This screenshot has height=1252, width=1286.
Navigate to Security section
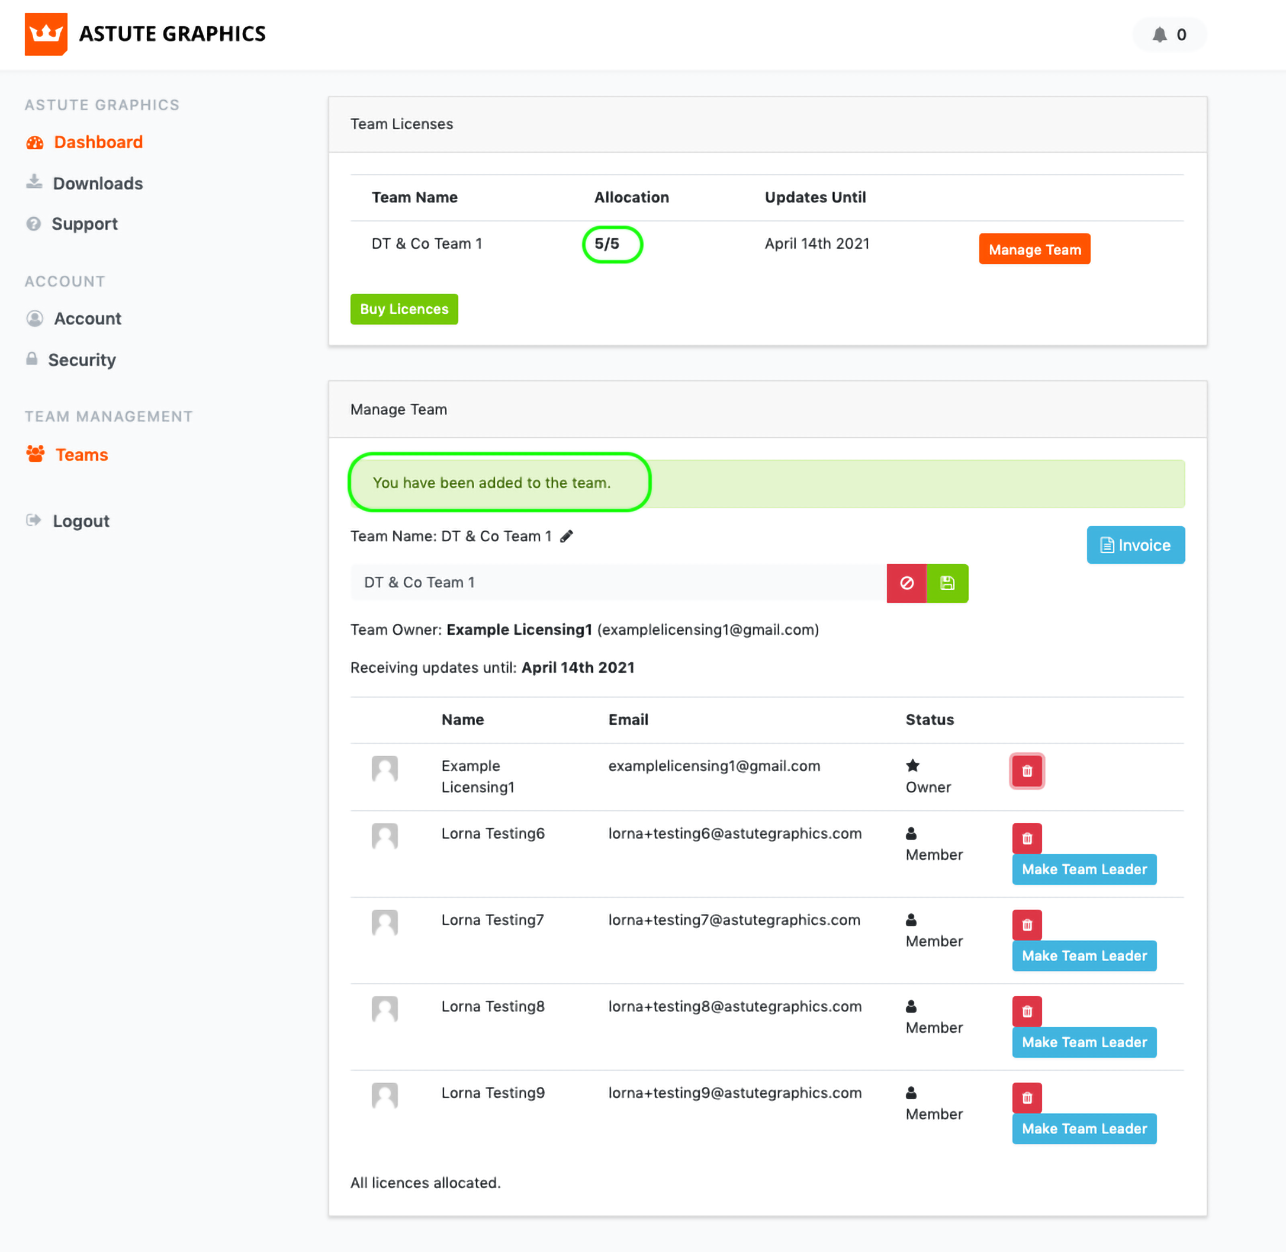point(81,360)
